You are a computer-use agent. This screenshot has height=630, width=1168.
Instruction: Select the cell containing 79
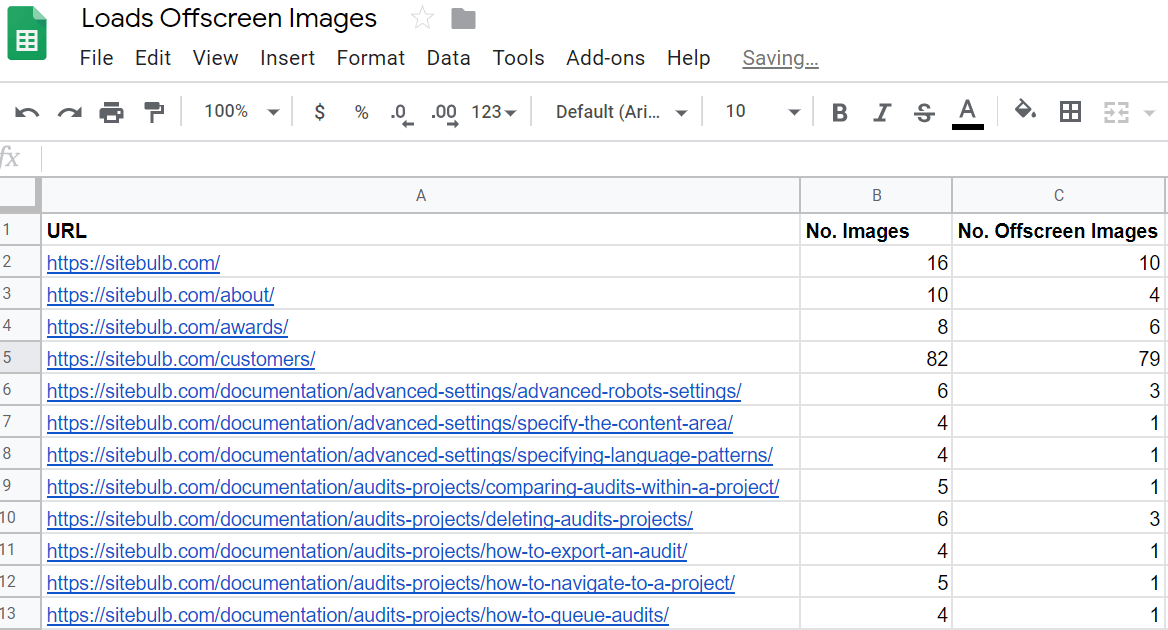(1058, 358)
